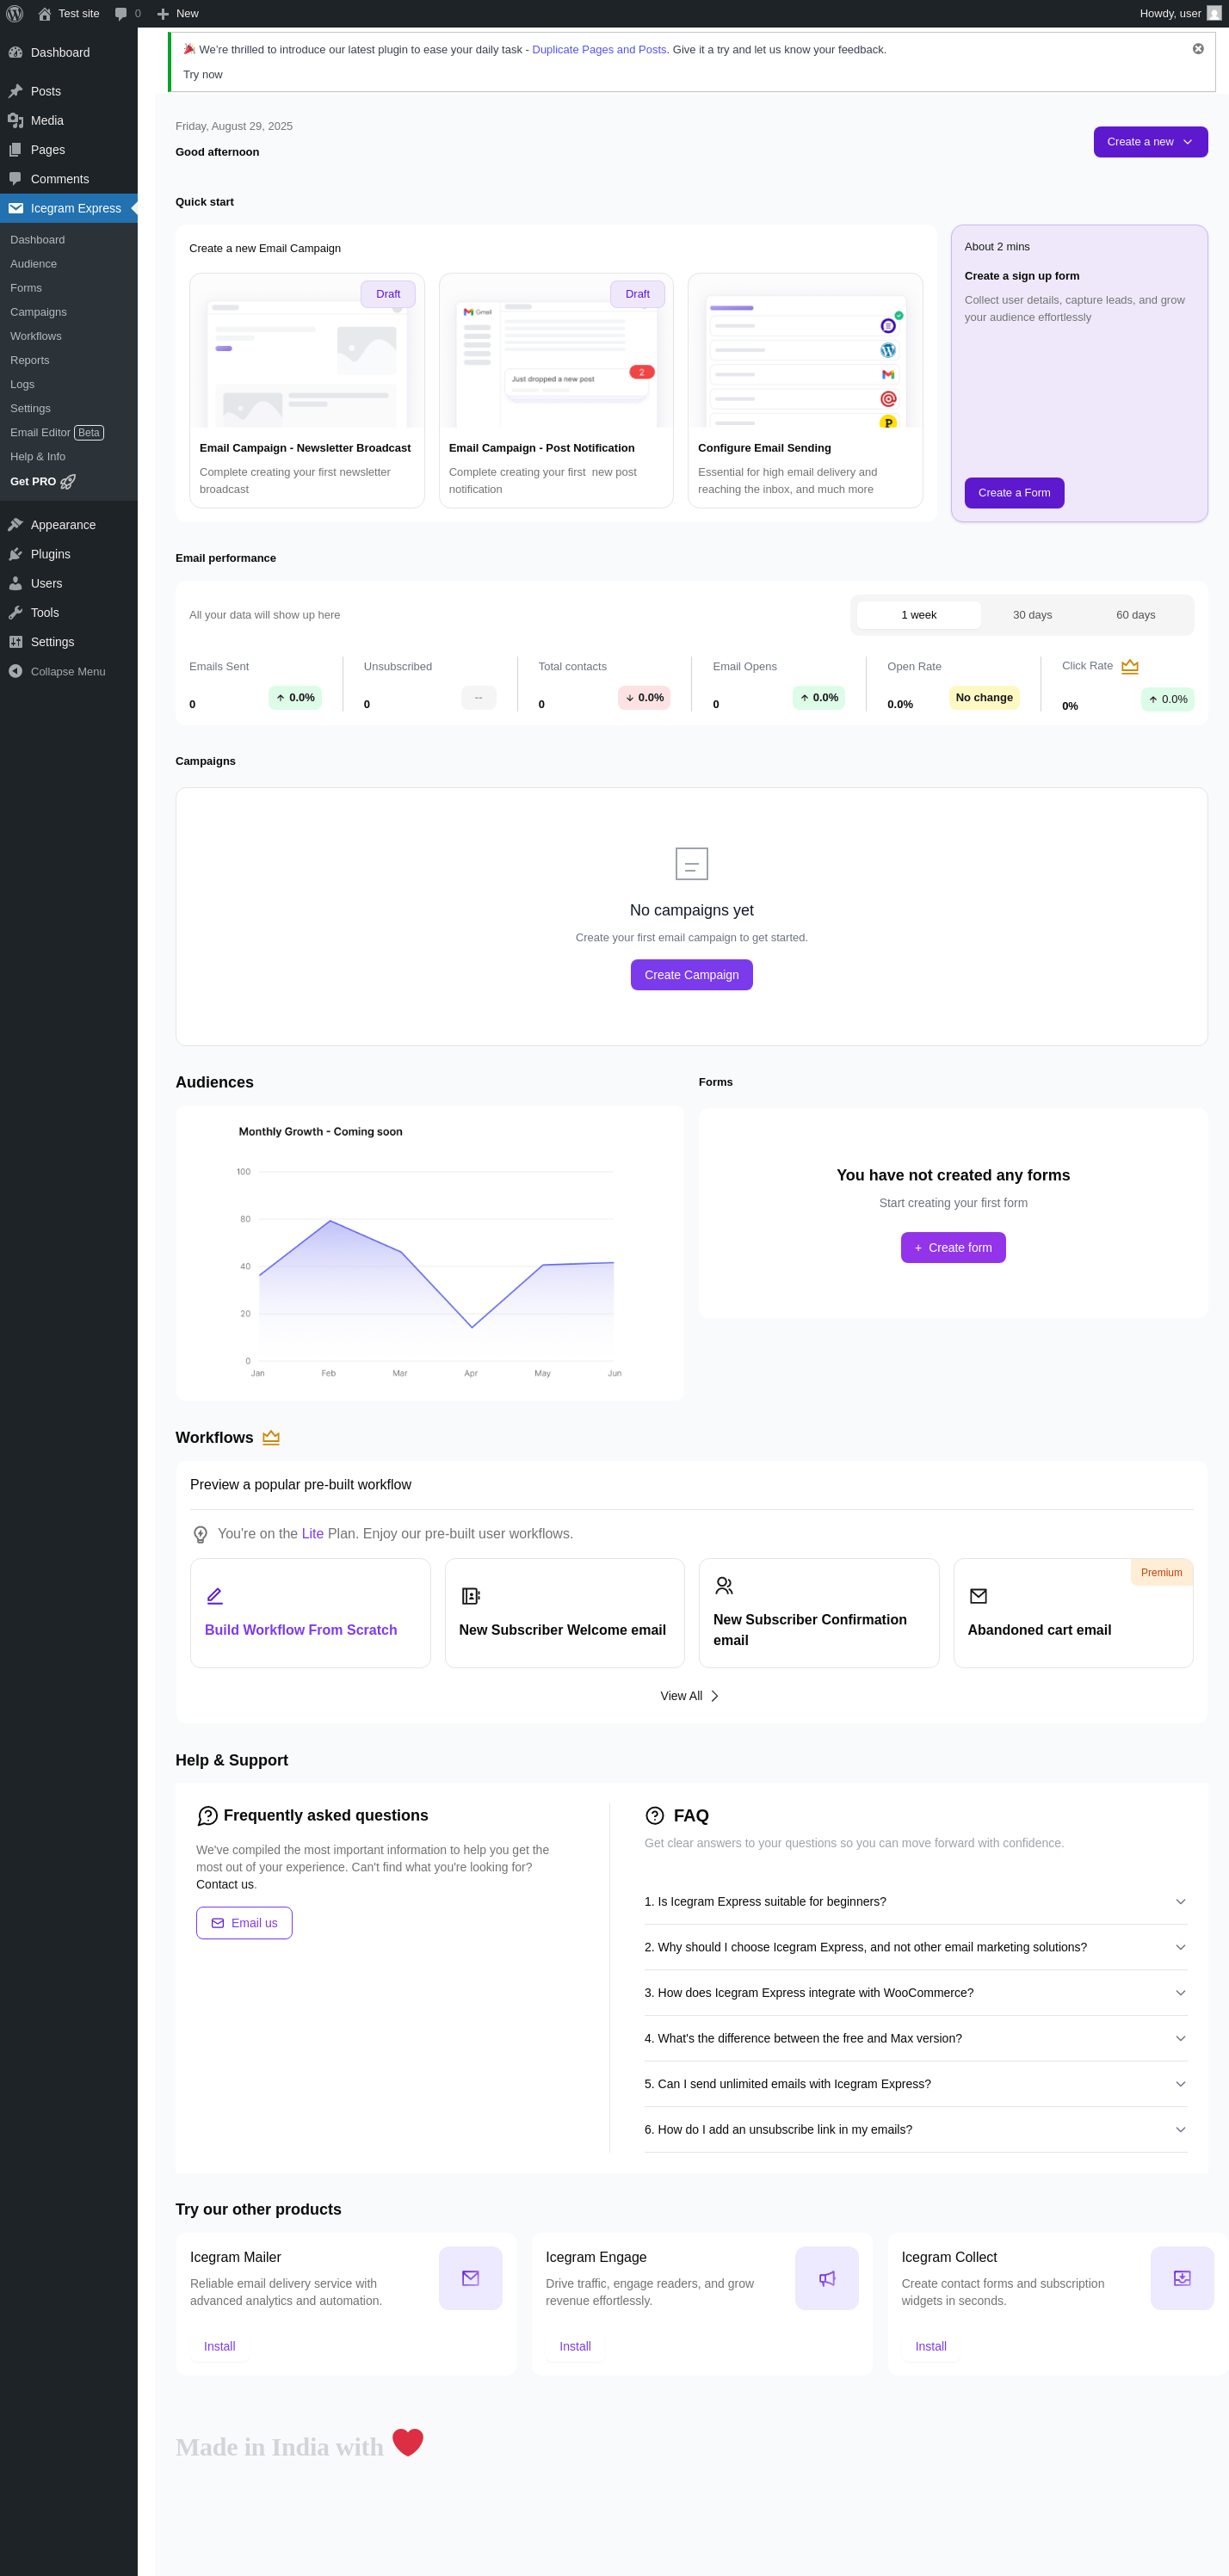Viewport: 1229px width, 2576px height.
Task: Click the Abandoned cart email envelope icon
Action: click(x=978, y=1596)
